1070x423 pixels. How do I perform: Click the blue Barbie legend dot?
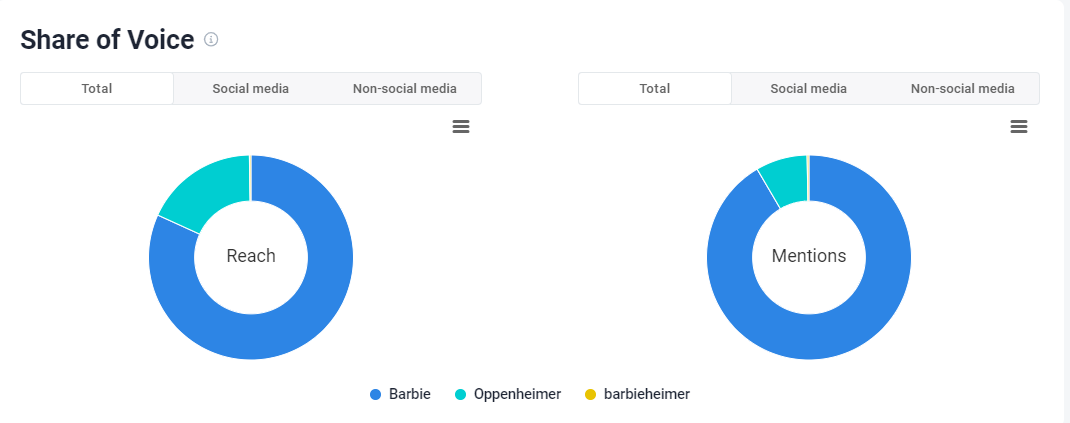(376, 394)
